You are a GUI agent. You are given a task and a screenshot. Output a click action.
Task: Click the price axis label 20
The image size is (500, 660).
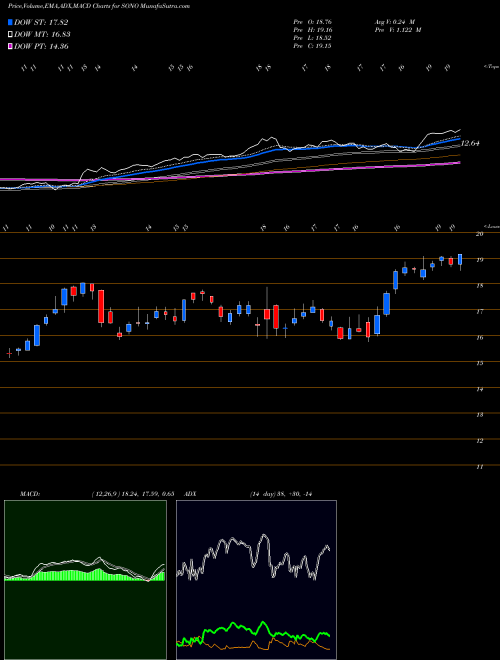pos(479,234)
